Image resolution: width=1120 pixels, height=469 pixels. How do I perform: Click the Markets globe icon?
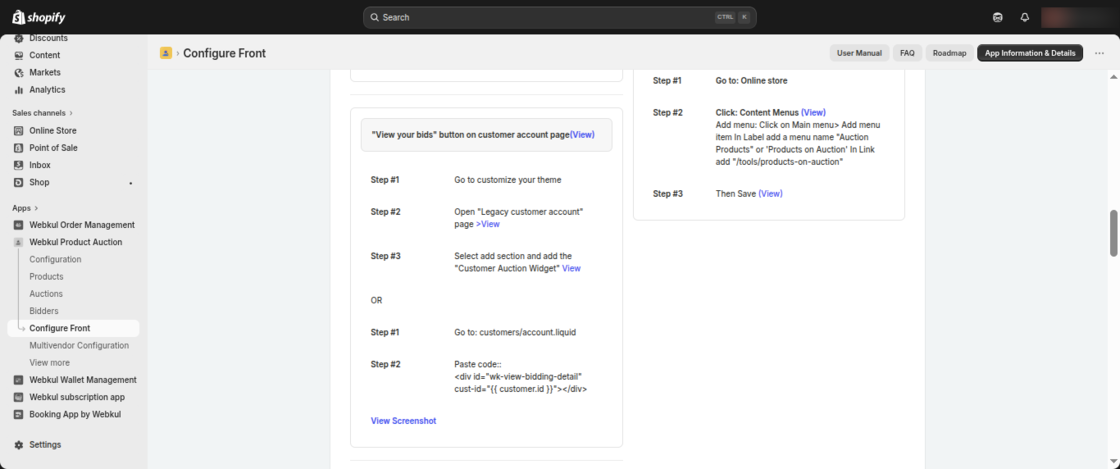(x=19, y=72)
